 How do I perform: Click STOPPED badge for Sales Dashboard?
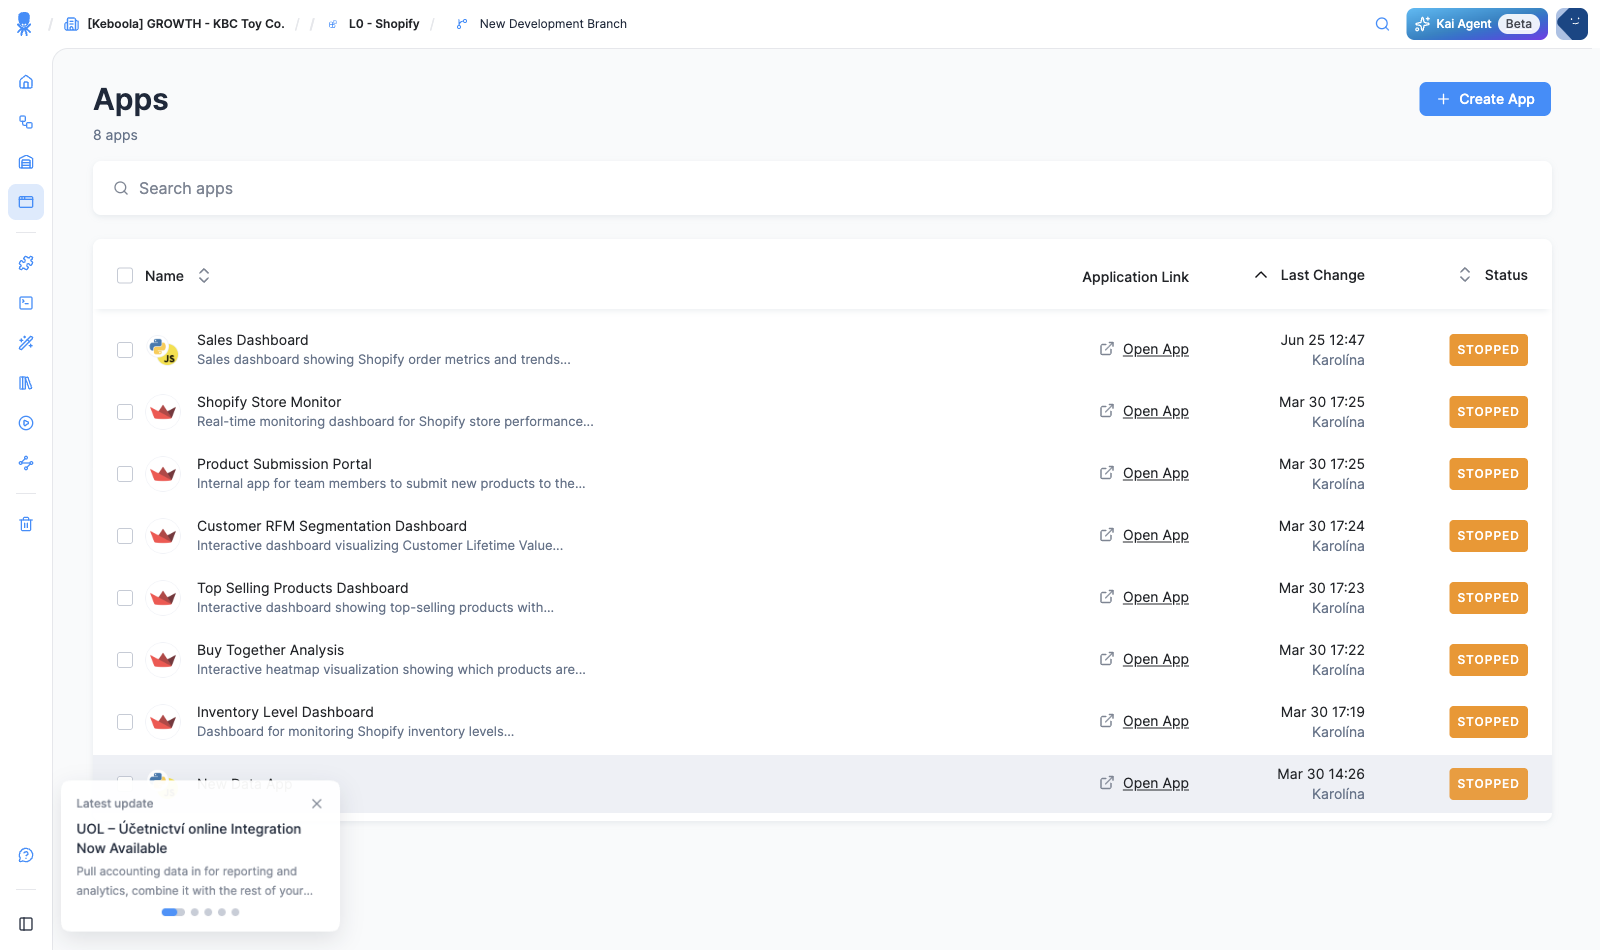1488,350
